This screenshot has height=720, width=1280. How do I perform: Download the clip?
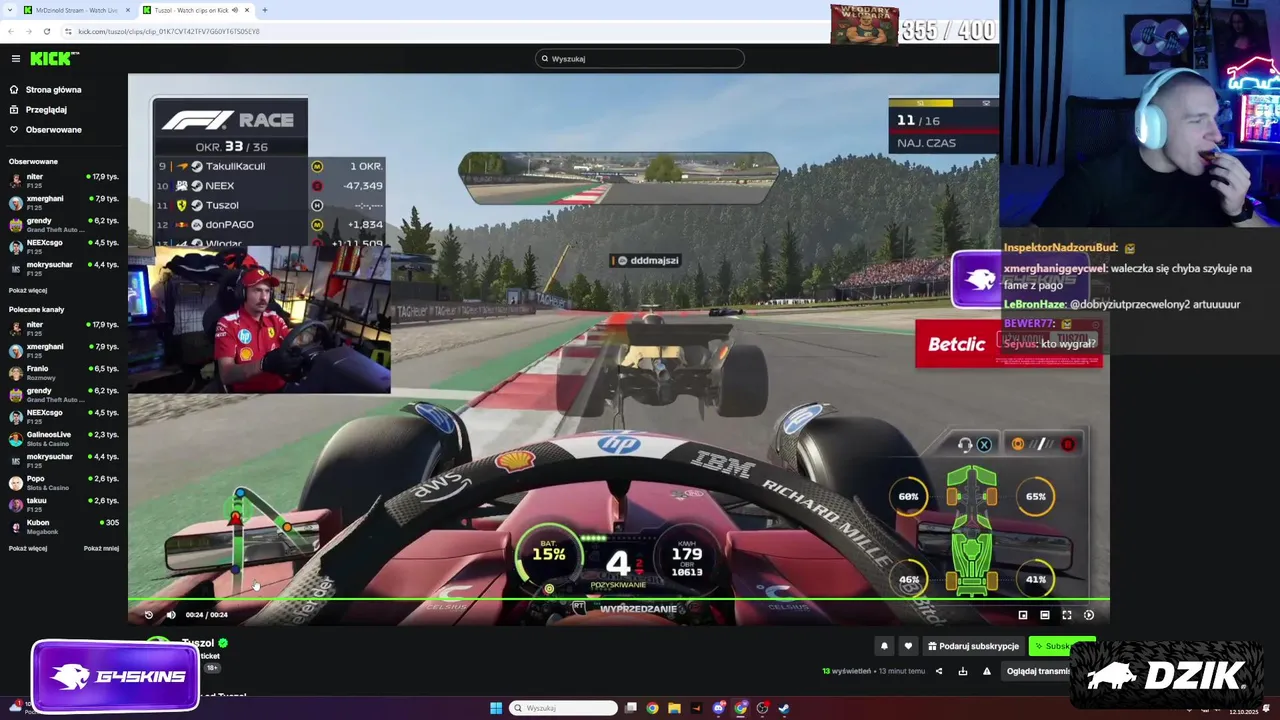[963, 671]
